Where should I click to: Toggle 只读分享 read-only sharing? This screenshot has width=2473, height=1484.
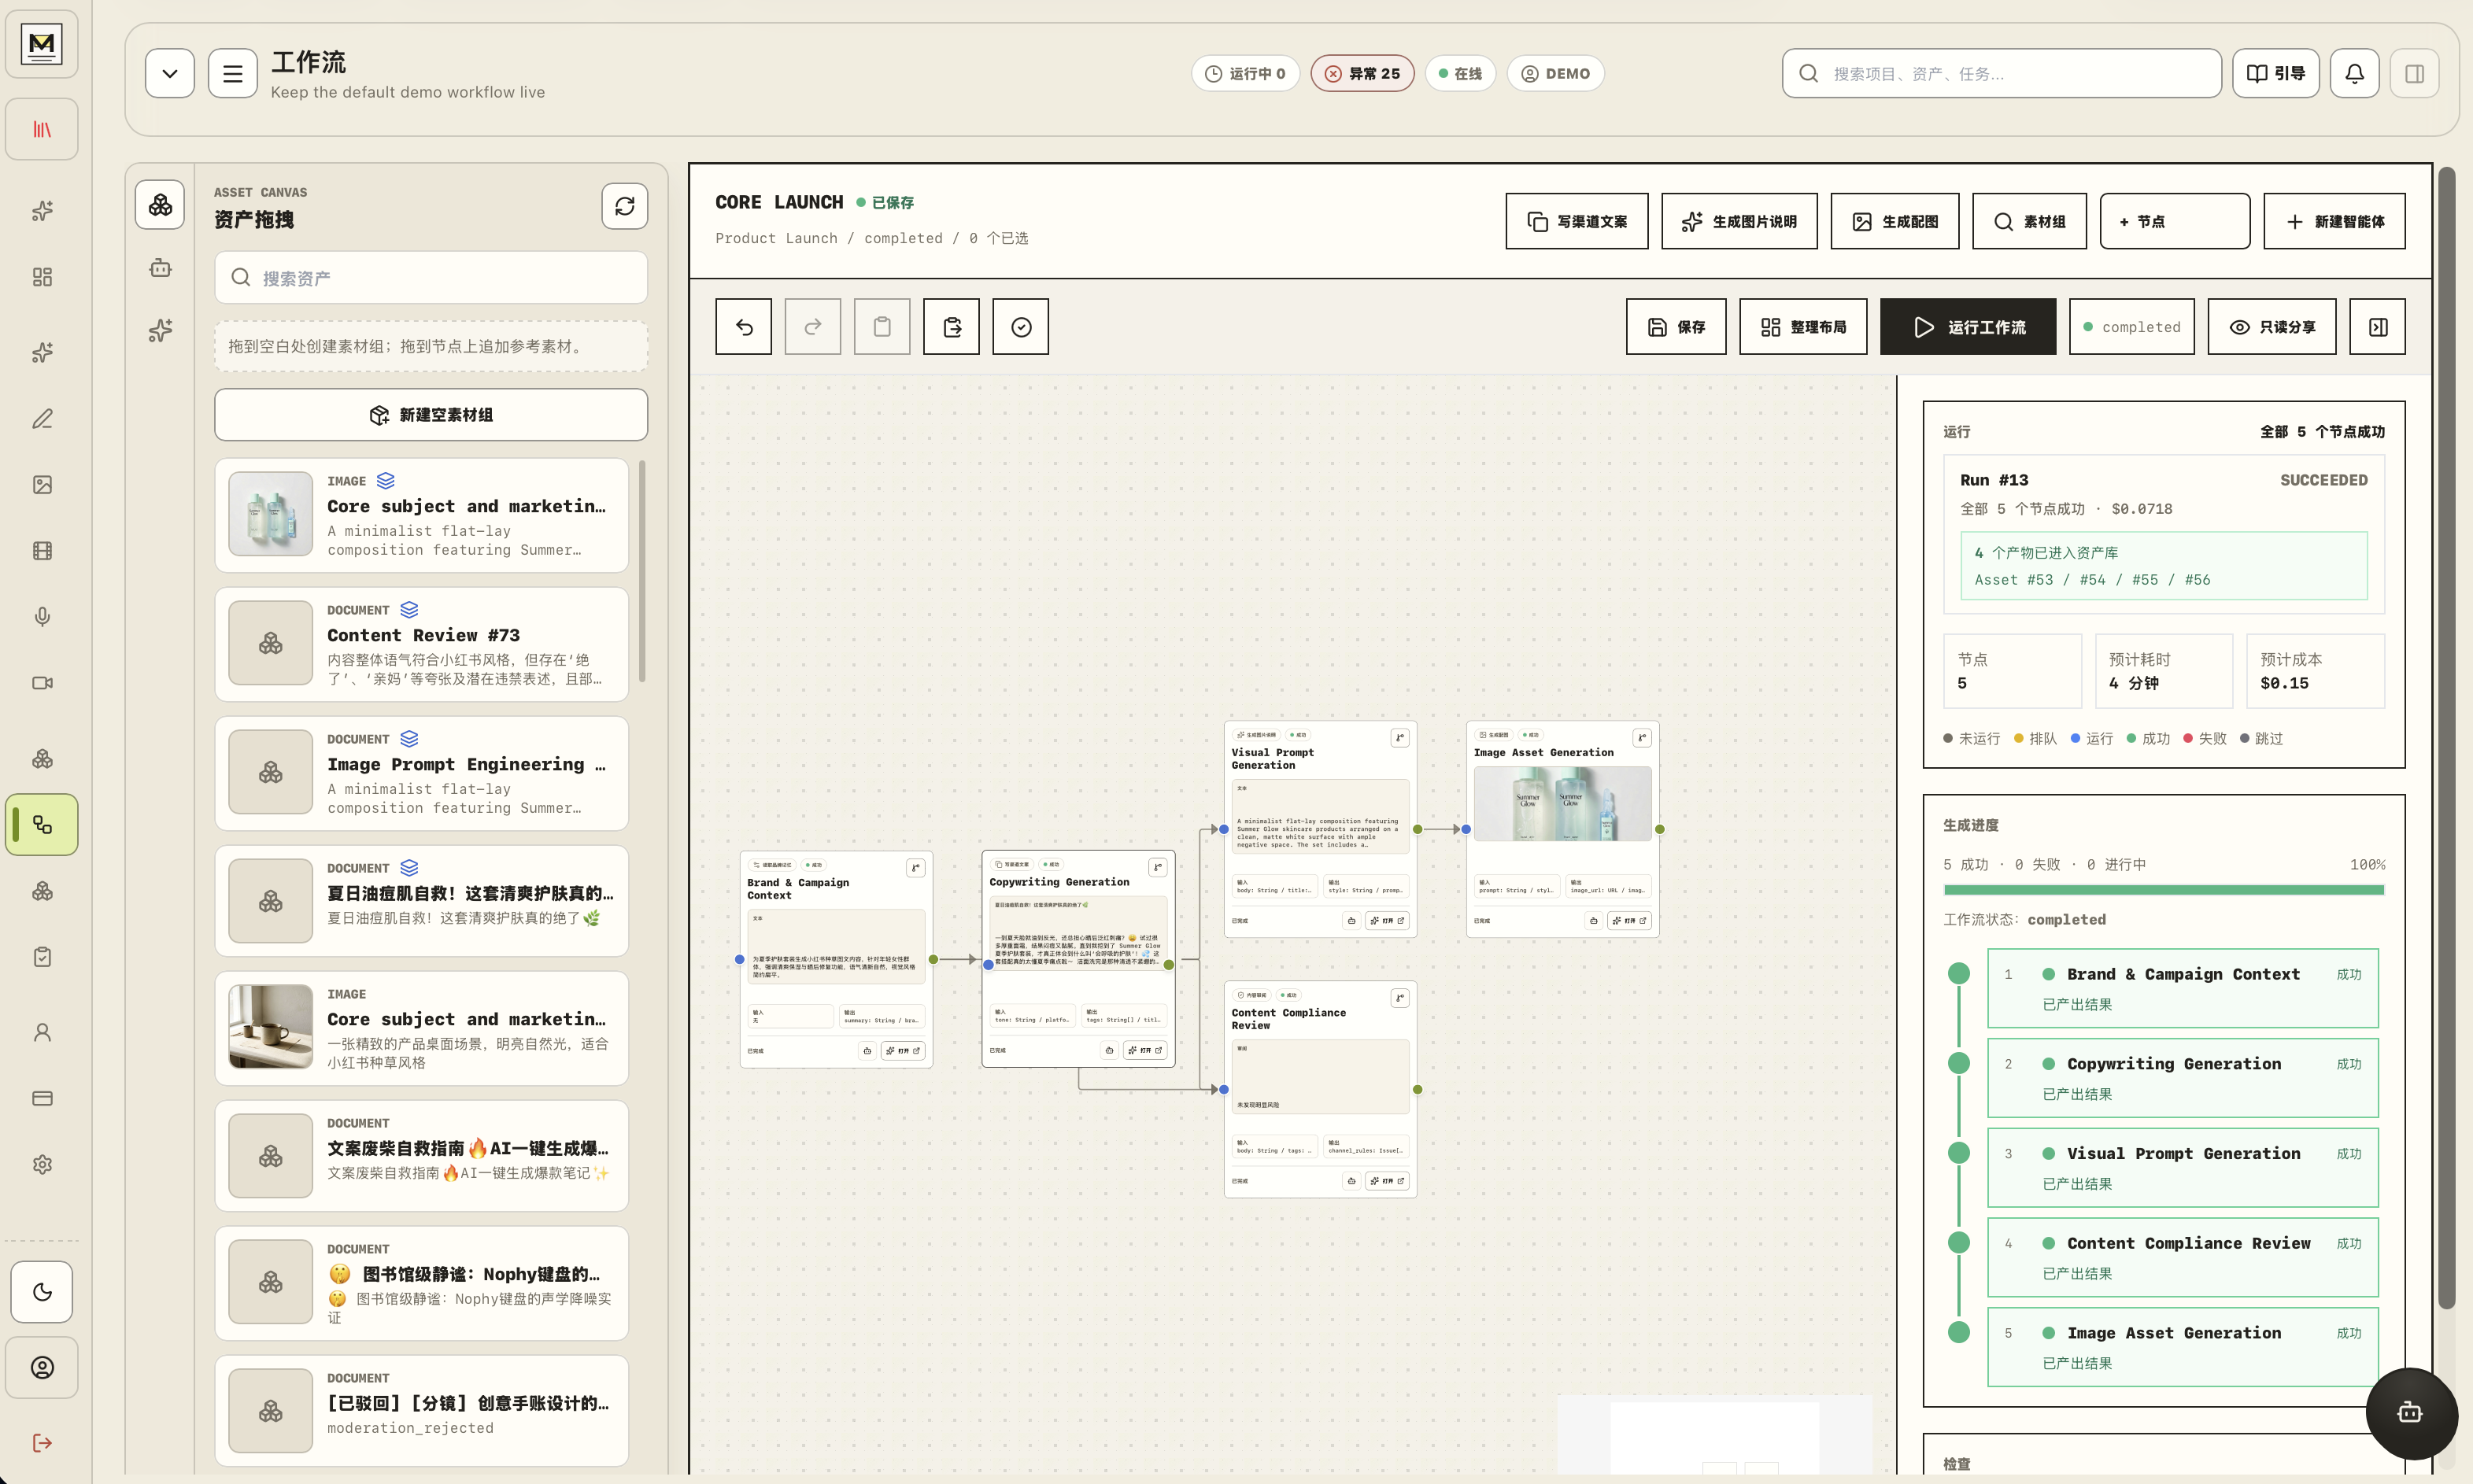pyautogui.click(x=2272, y=327)
